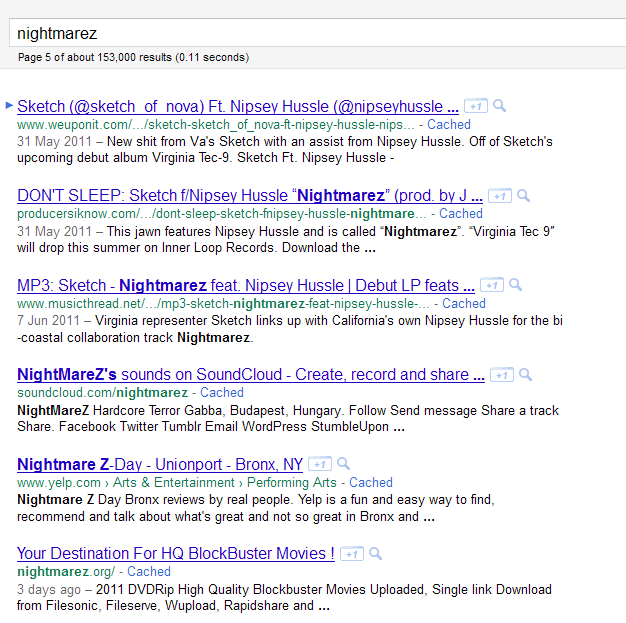Click preview magnifier beside Sketch weuponit result

pyautogui.click(x=499, y=106)
